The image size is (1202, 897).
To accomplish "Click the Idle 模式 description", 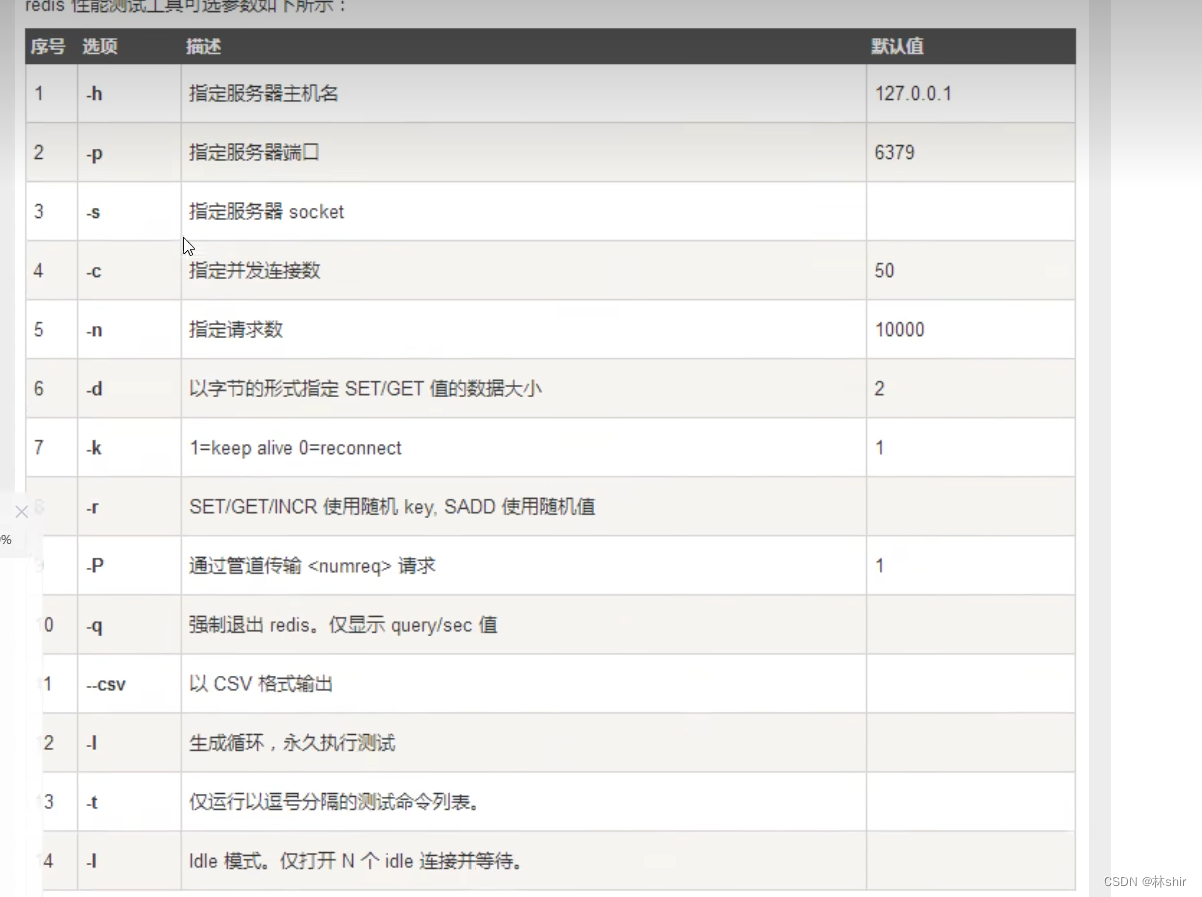I will pyautogui.click(x=356, y=861).
